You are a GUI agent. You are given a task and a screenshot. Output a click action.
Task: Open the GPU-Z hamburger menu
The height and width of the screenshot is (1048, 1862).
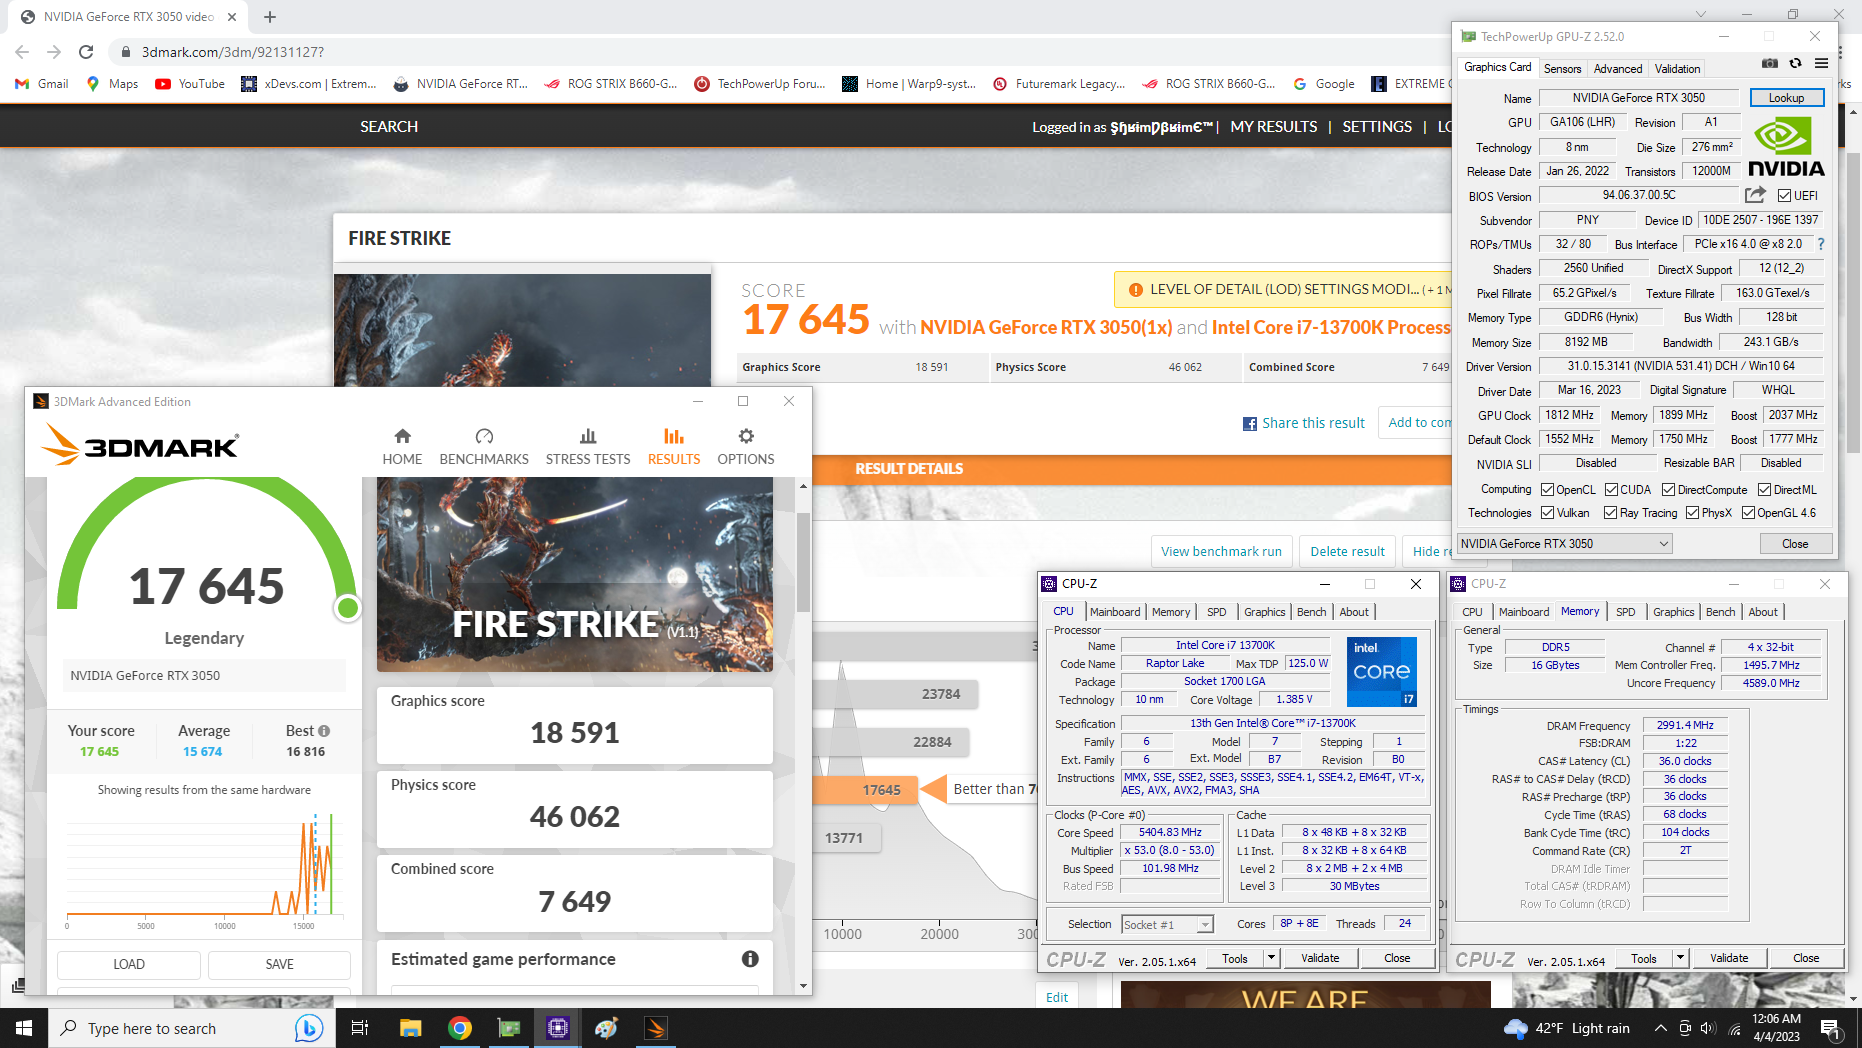[1821, 63]
